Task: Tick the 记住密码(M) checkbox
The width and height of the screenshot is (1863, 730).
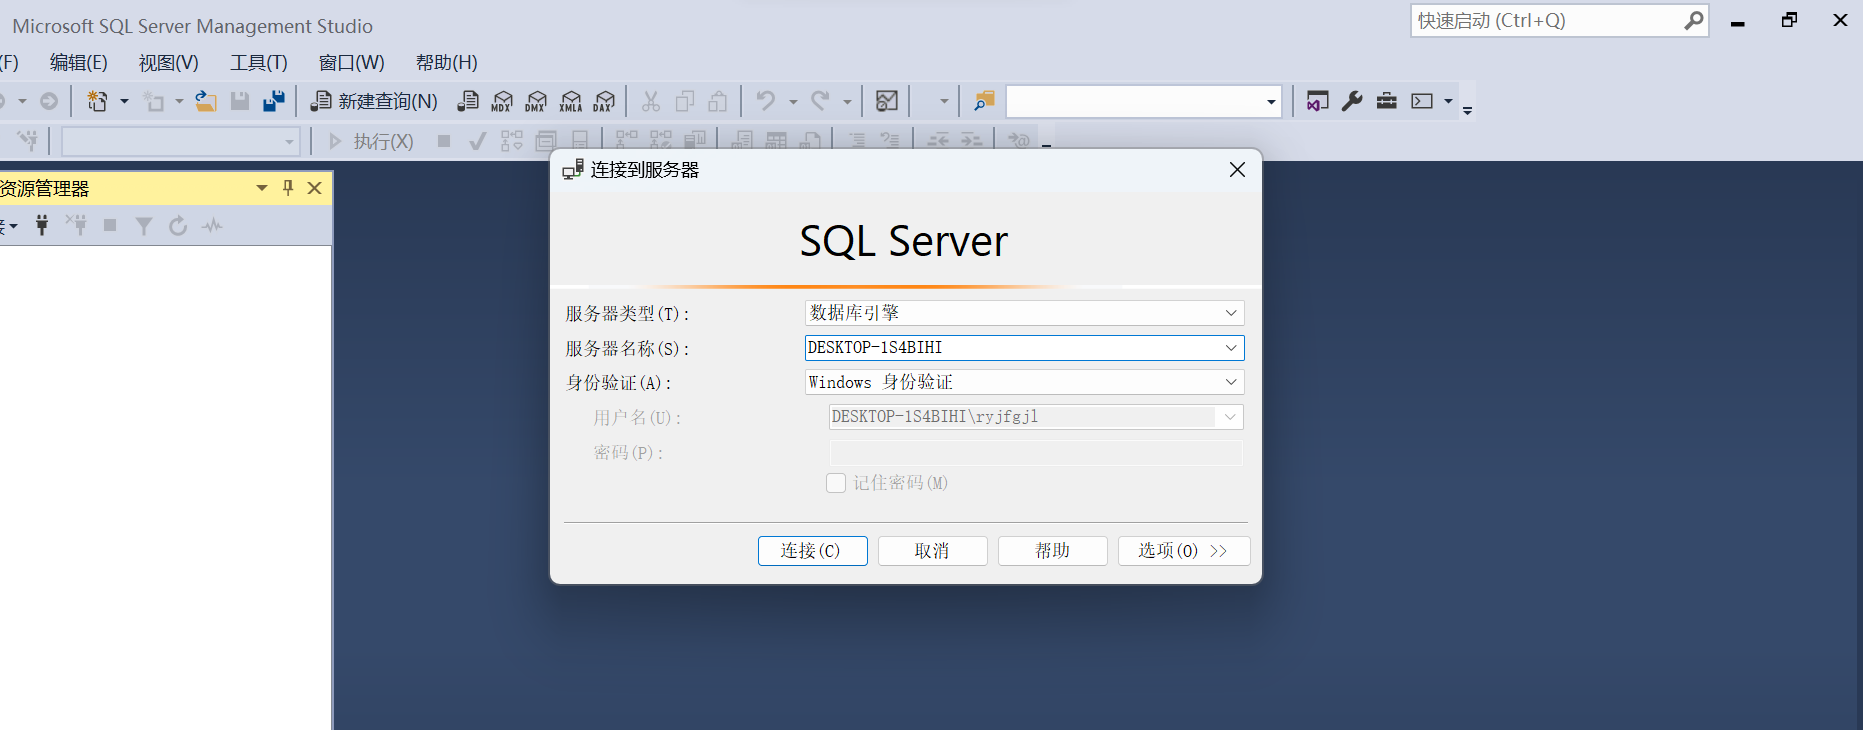Action: coord(836,483)
